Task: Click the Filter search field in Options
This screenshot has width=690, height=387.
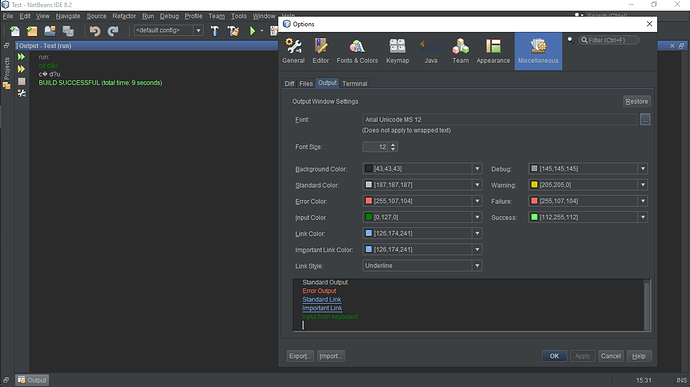Action: [x=609, y=40]
